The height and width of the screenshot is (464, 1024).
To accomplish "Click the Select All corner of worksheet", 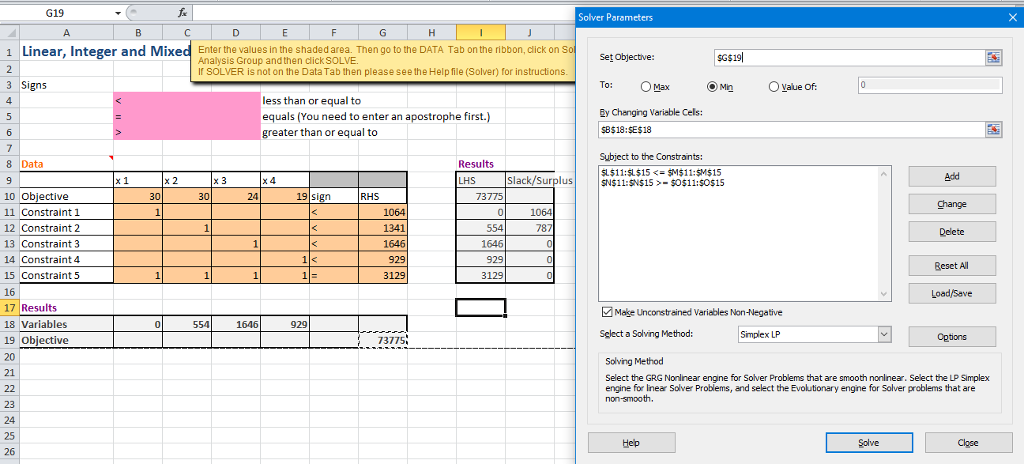I will point(9,32).
